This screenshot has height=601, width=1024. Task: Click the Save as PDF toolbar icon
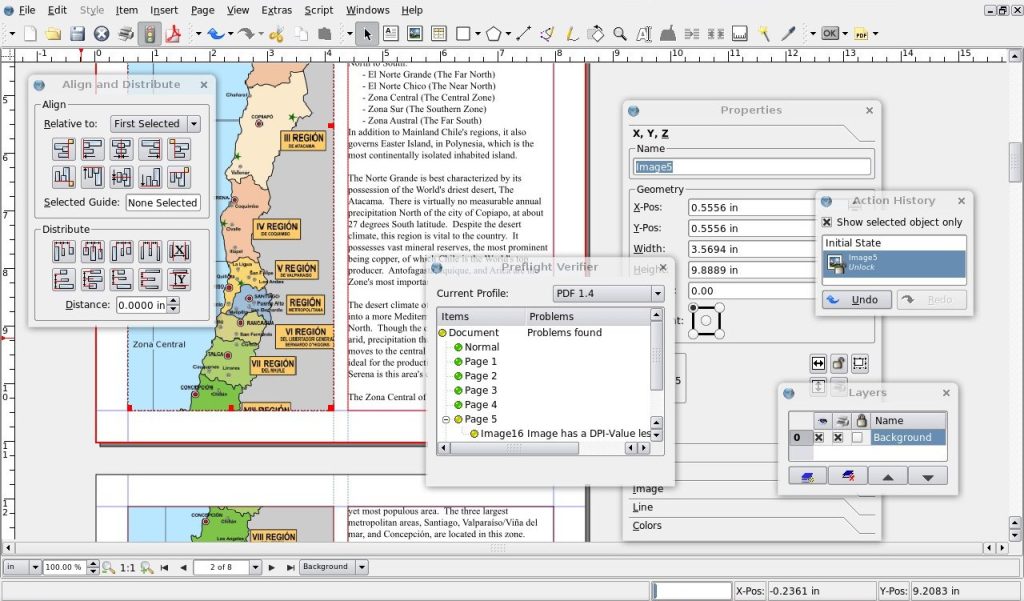coord(173,33)
